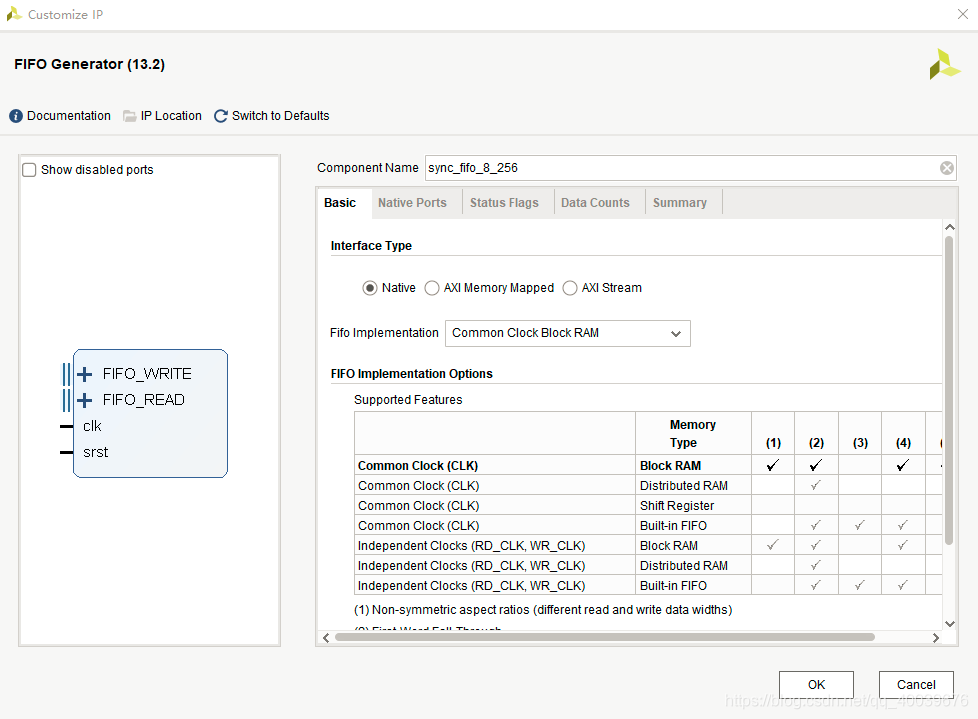This screenshot has height=719, width=978.
Task: Open the Summary tab
Action: point(680,203)
